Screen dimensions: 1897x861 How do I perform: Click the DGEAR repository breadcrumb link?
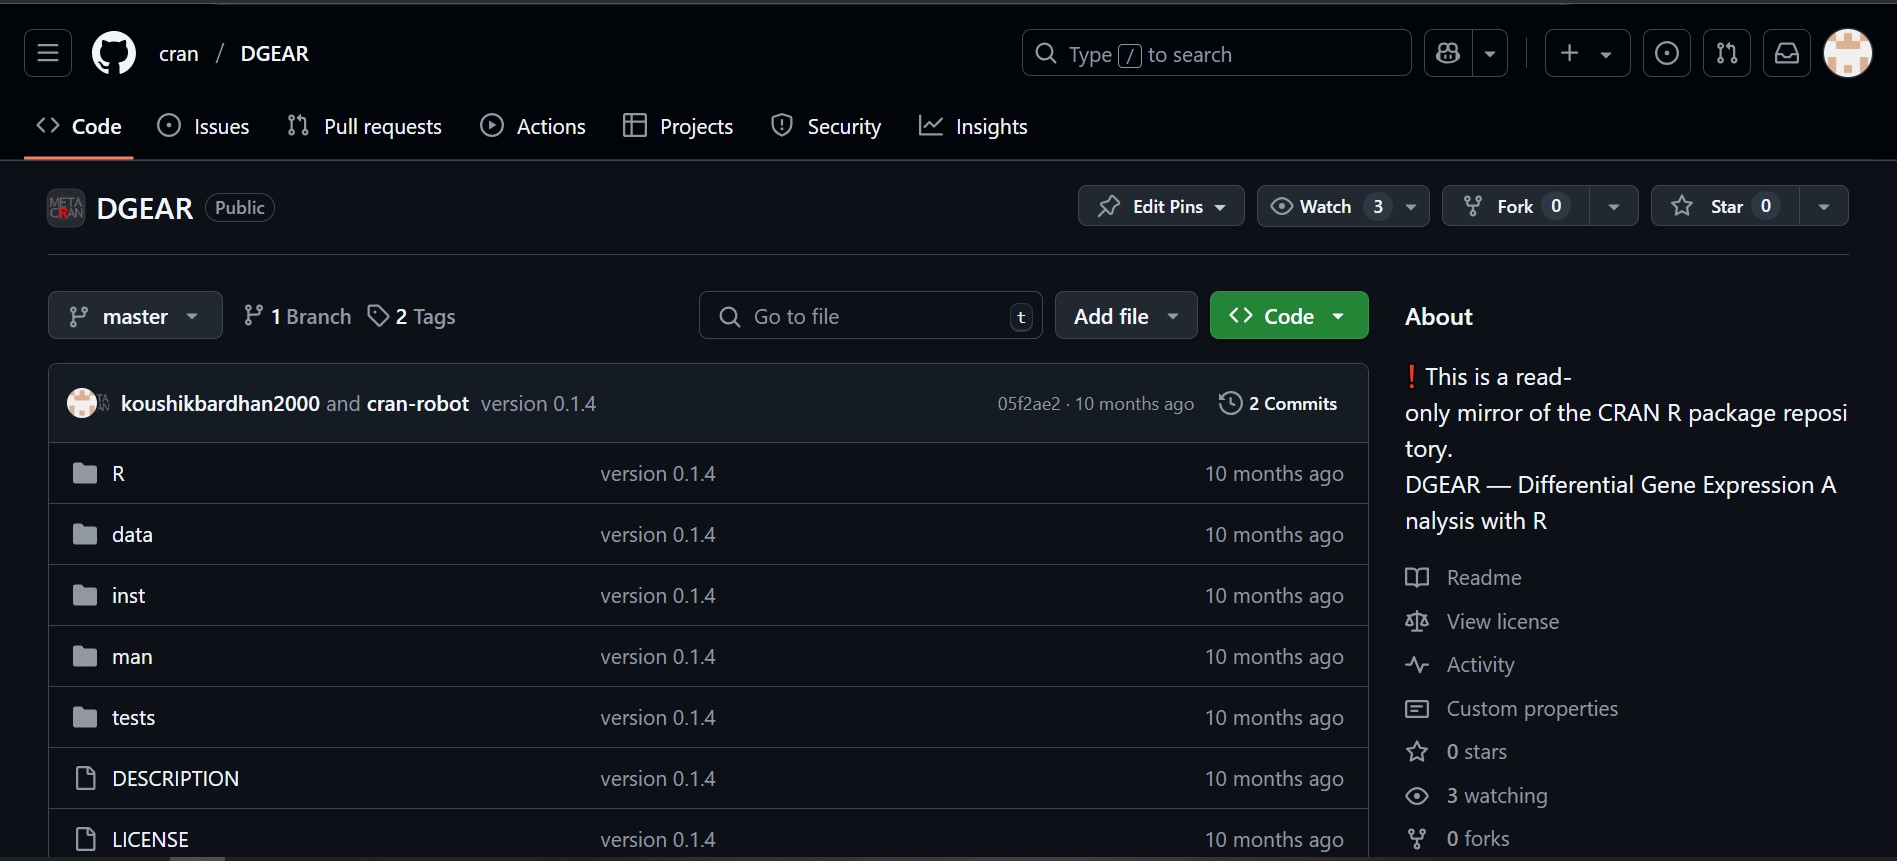[275, 54]
